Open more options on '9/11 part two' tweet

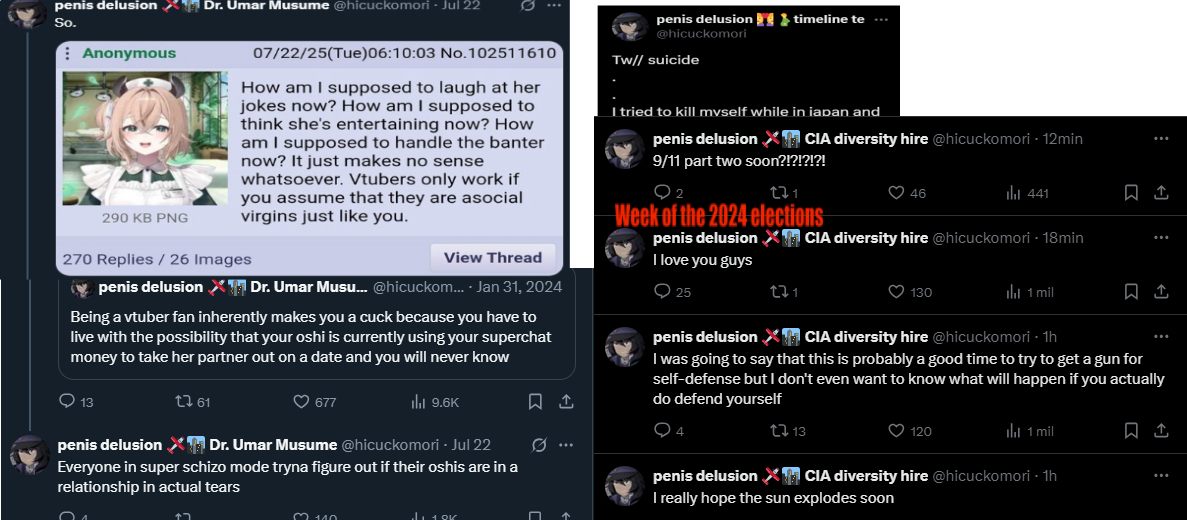(1161, 139)
